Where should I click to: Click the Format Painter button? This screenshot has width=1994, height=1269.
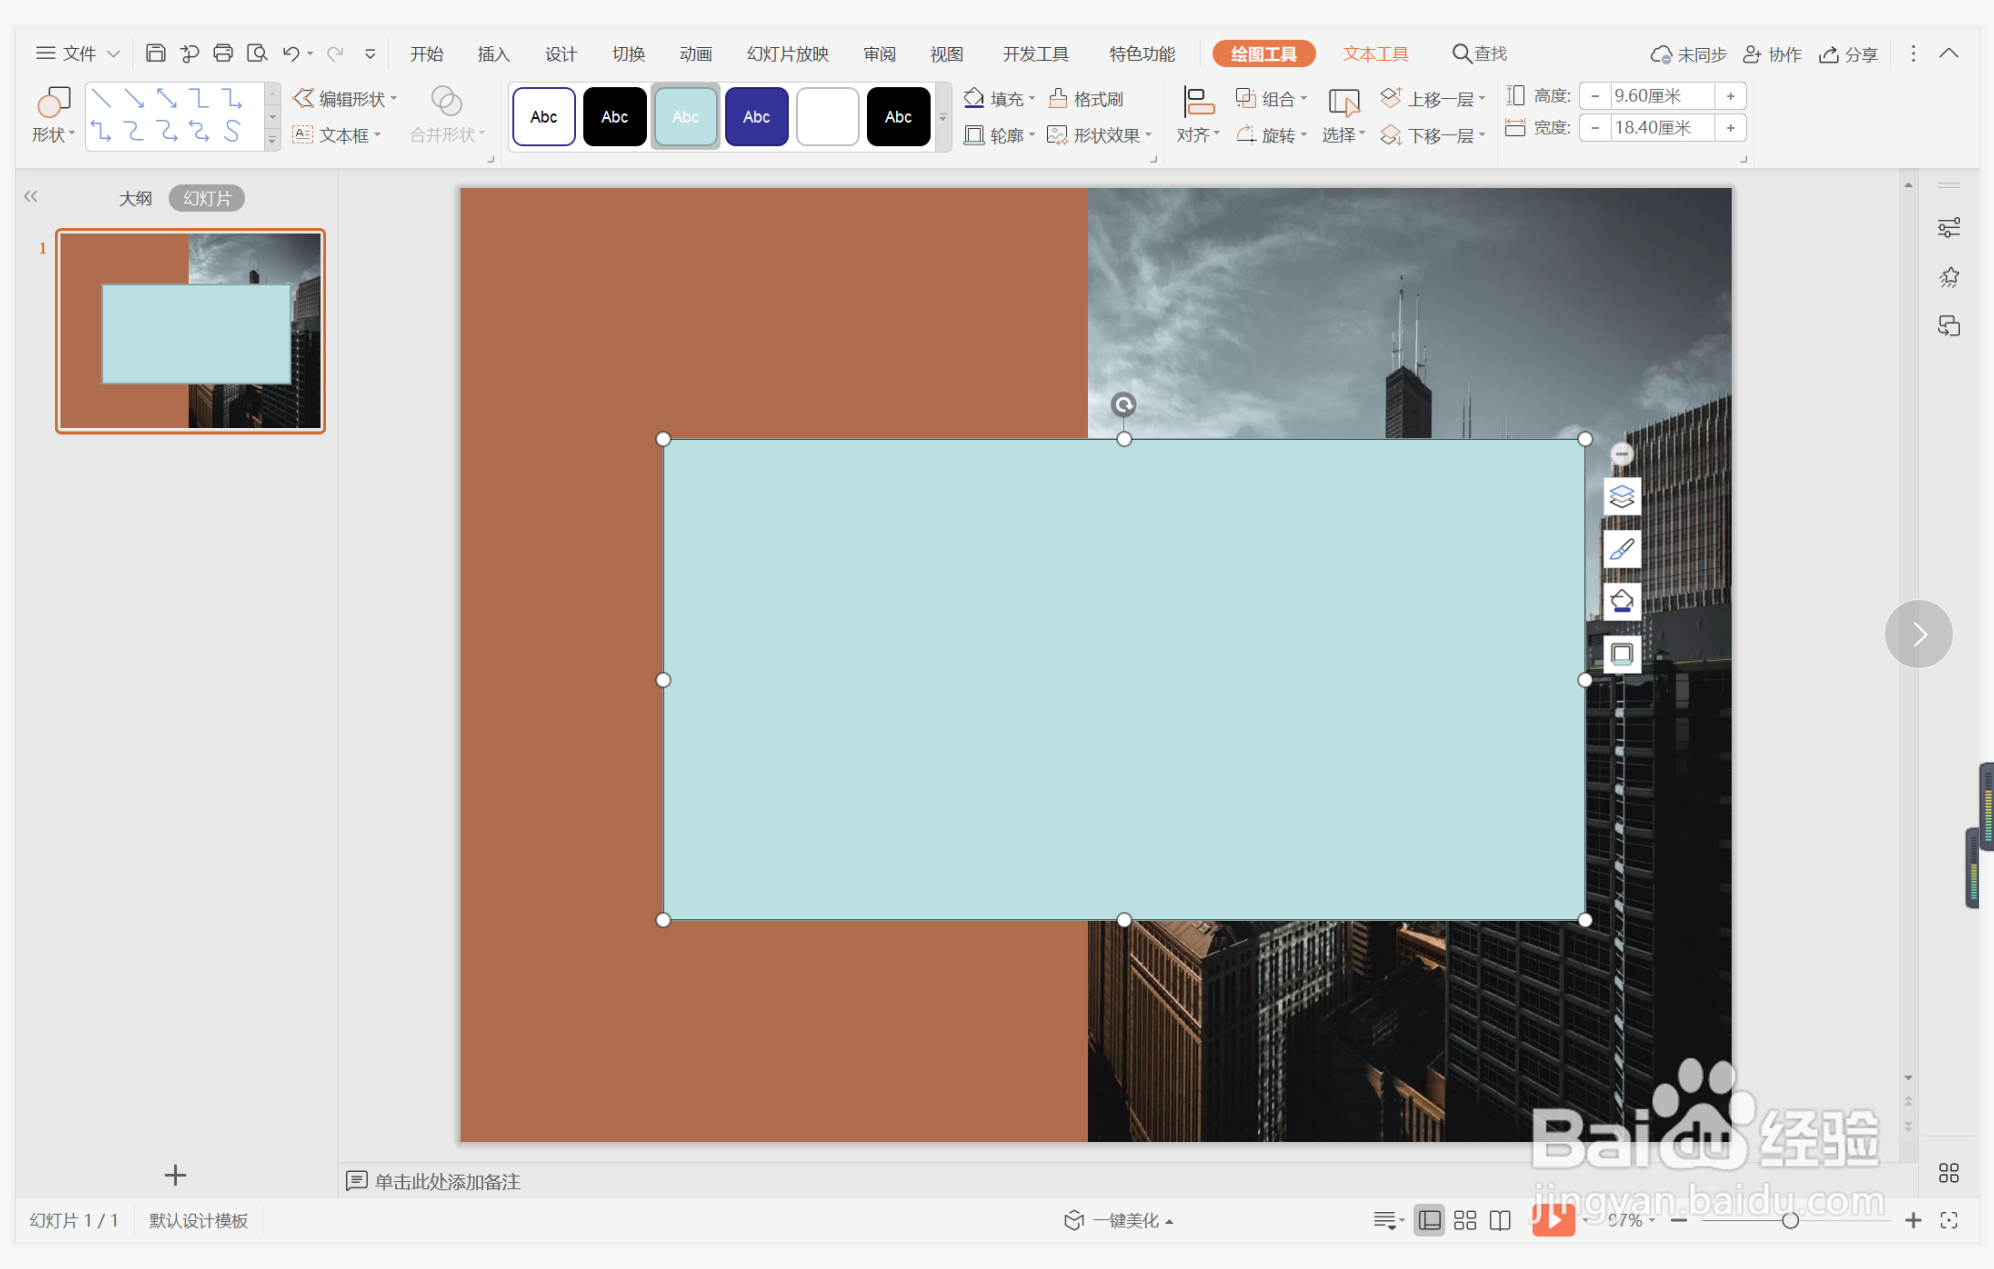1086,98
